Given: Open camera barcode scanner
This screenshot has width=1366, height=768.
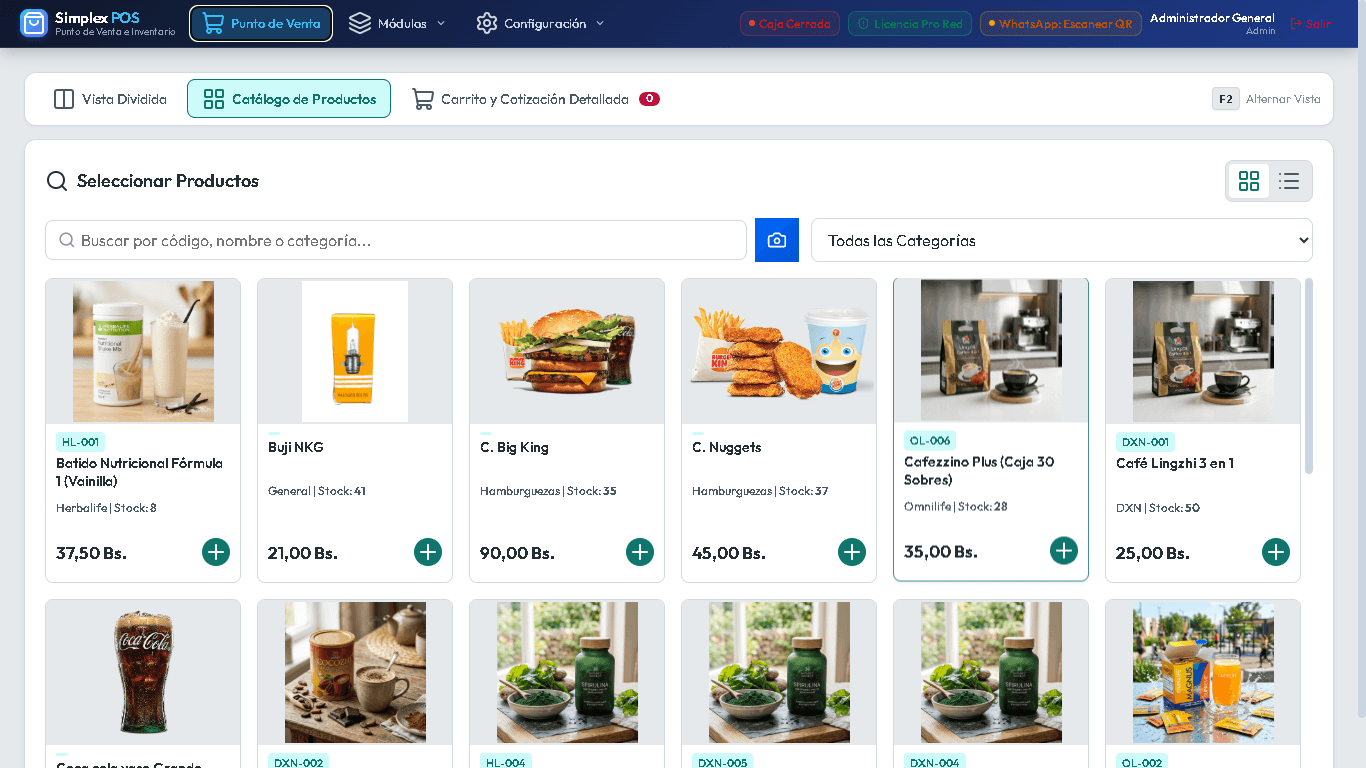Looking at the screenshot, I should pyautogui.click(x=777, y=240).
